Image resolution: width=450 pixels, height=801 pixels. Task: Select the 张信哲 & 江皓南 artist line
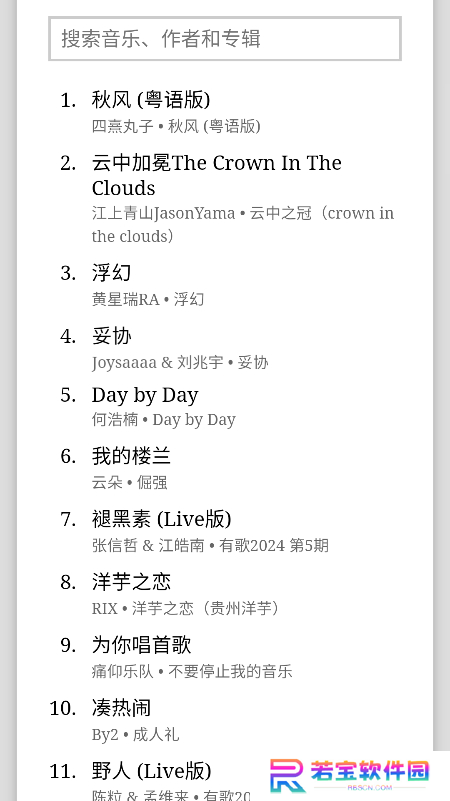point(148,546)
